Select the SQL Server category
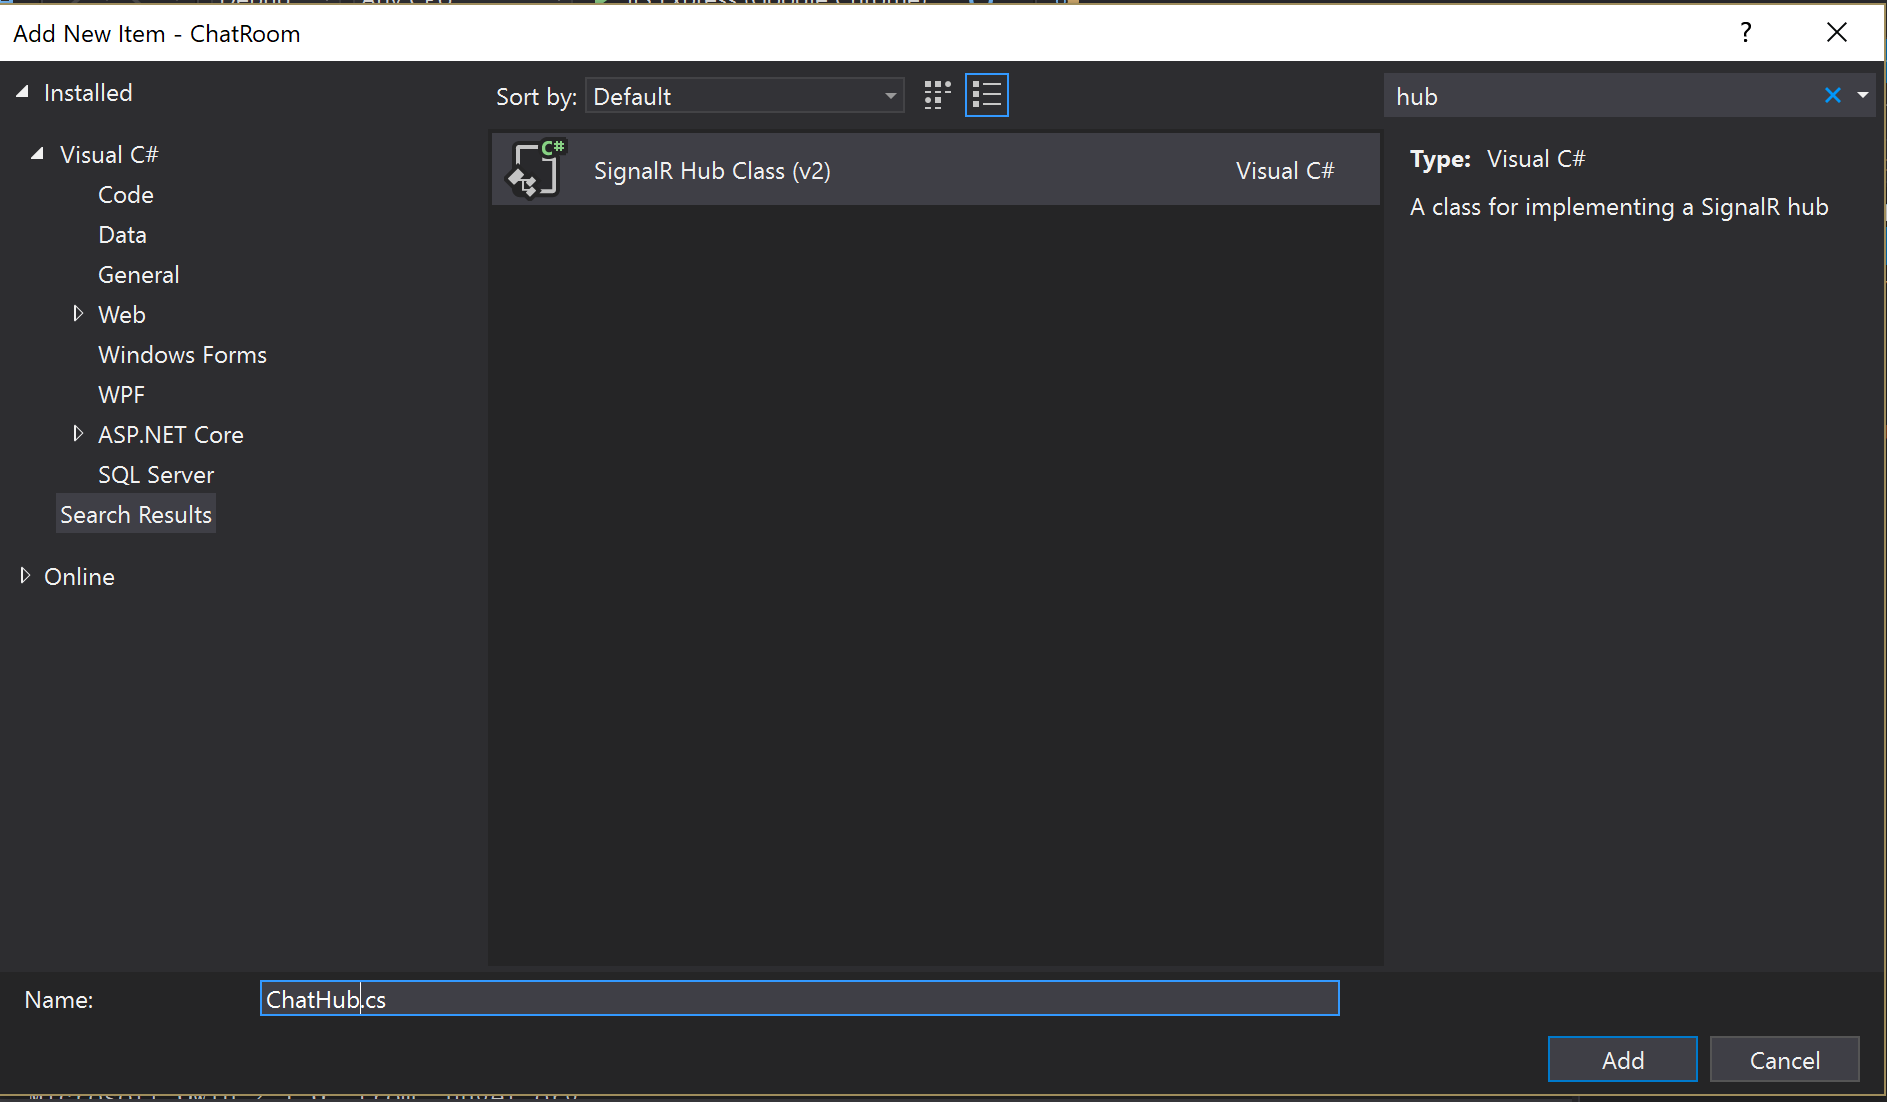The height and width of the screenshot is (1102, 1887). [x=156, y=475]
